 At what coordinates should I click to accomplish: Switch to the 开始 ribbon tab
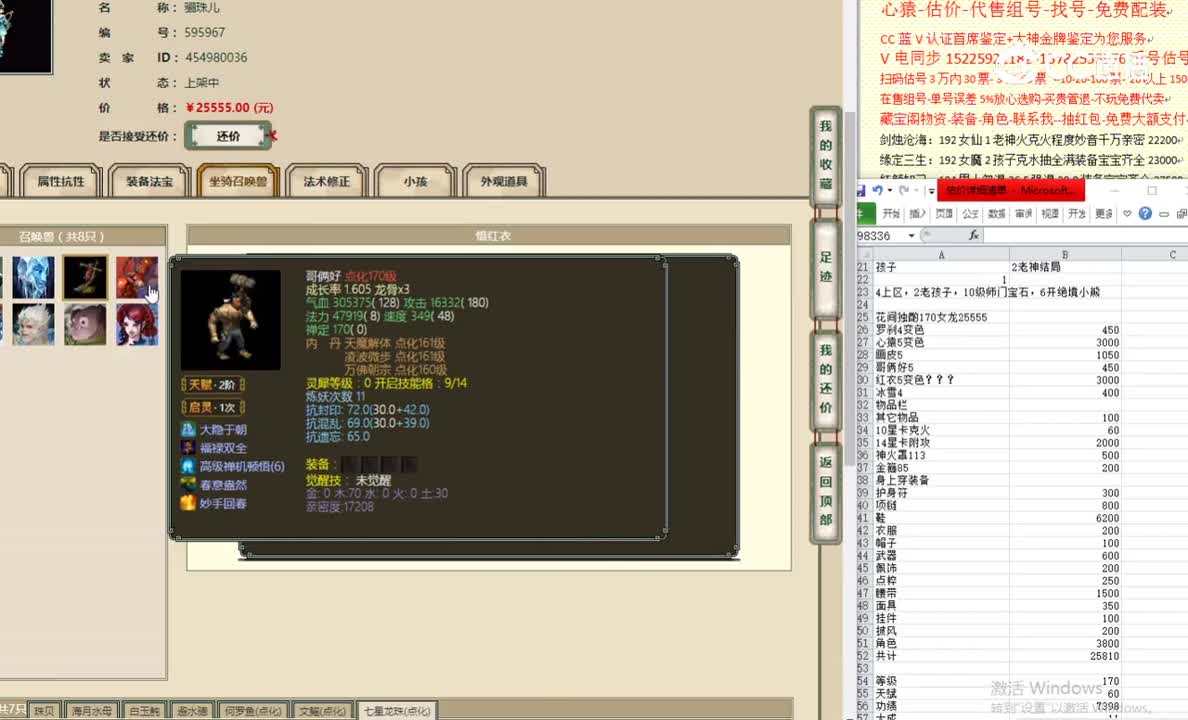coord(893,214)
